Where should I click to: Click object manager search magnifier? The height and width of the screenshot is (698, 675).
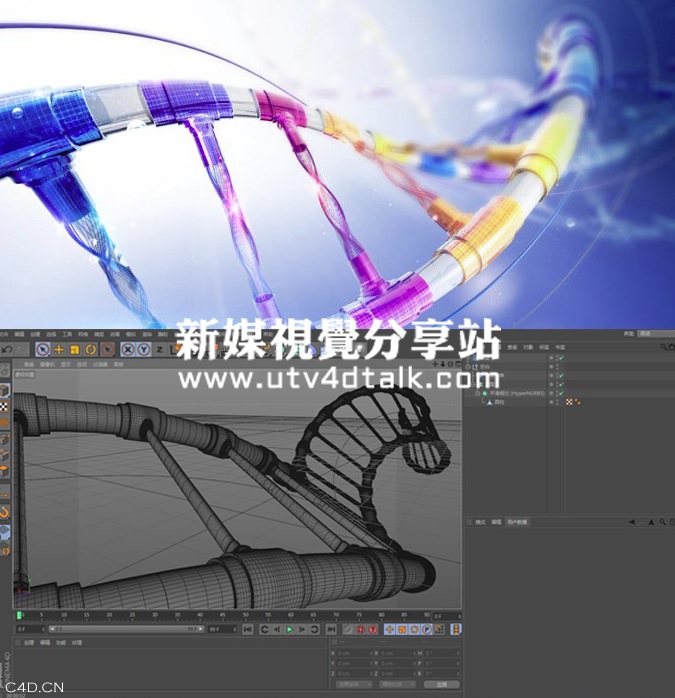pos(664,347)
